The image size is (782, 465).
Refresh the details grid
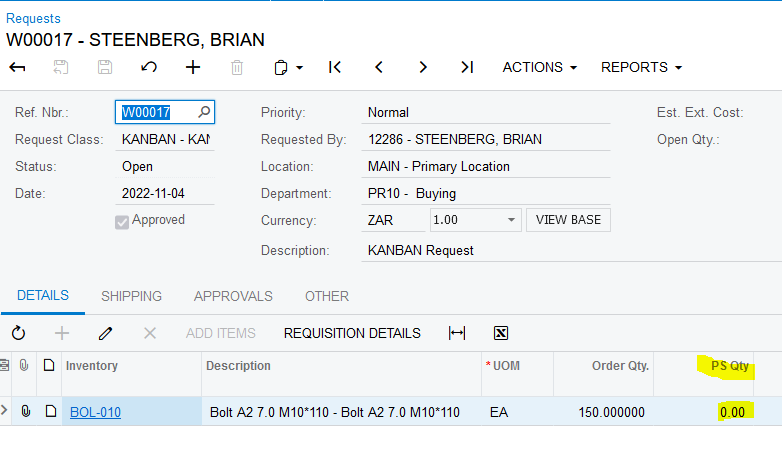pos(18,333)
